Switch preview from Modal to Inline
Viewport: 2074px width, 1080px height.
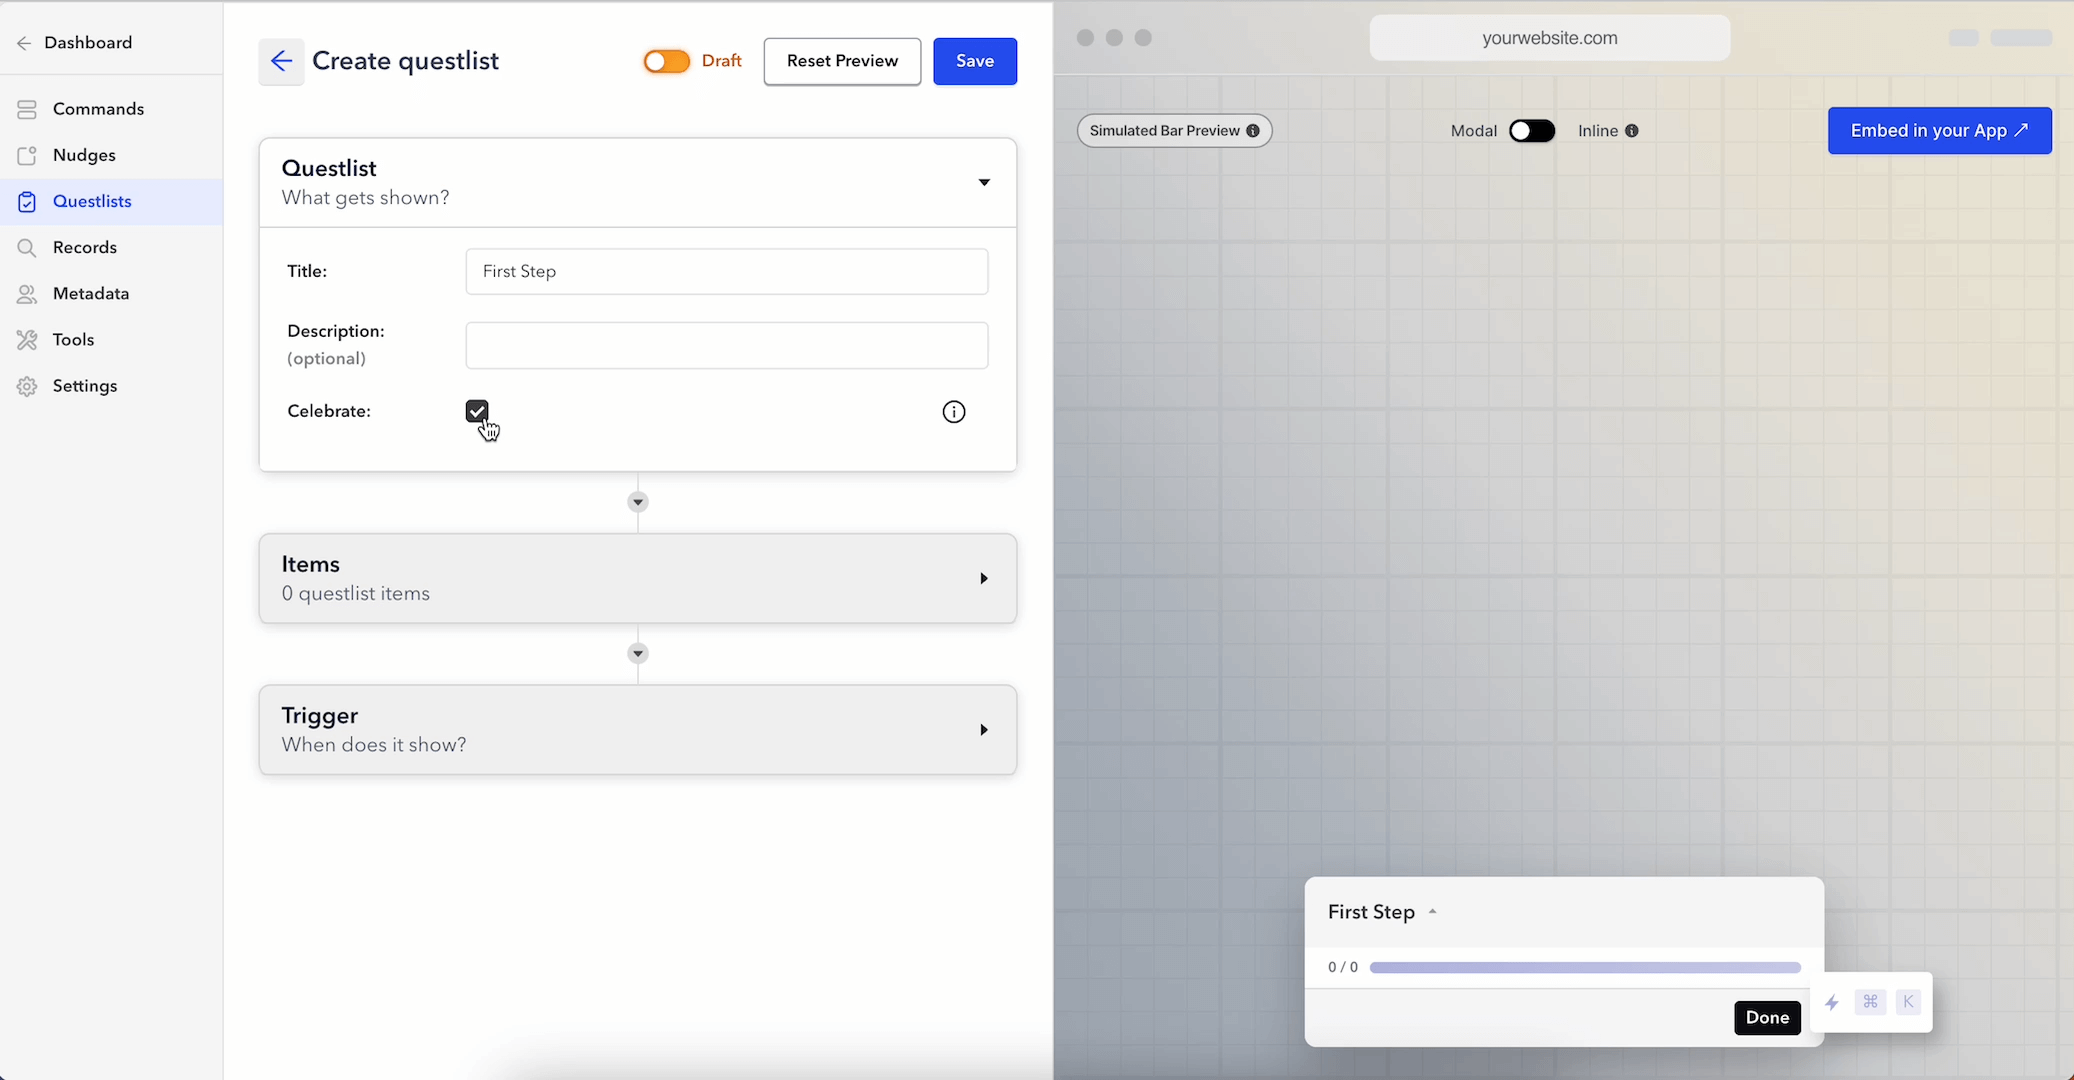click(x=1532, y=130)
